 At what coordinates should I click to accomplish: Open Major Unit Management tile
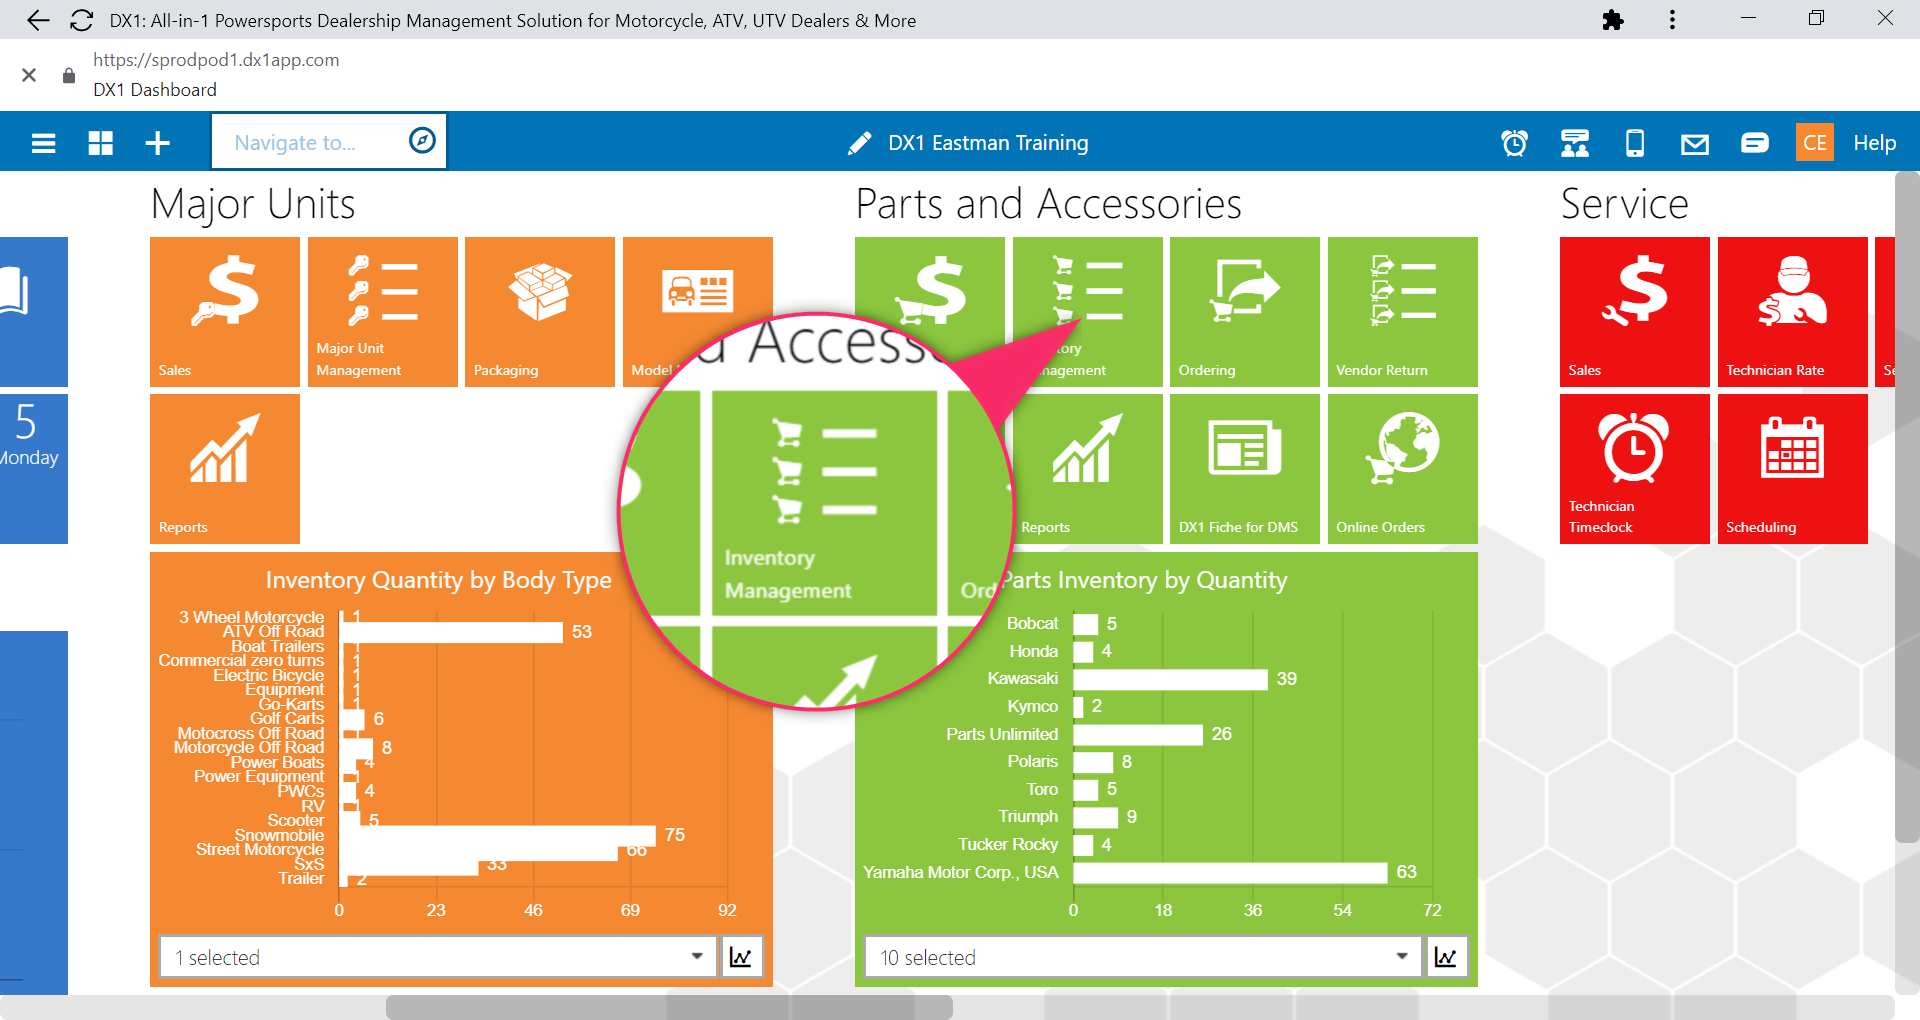point(383,312)
